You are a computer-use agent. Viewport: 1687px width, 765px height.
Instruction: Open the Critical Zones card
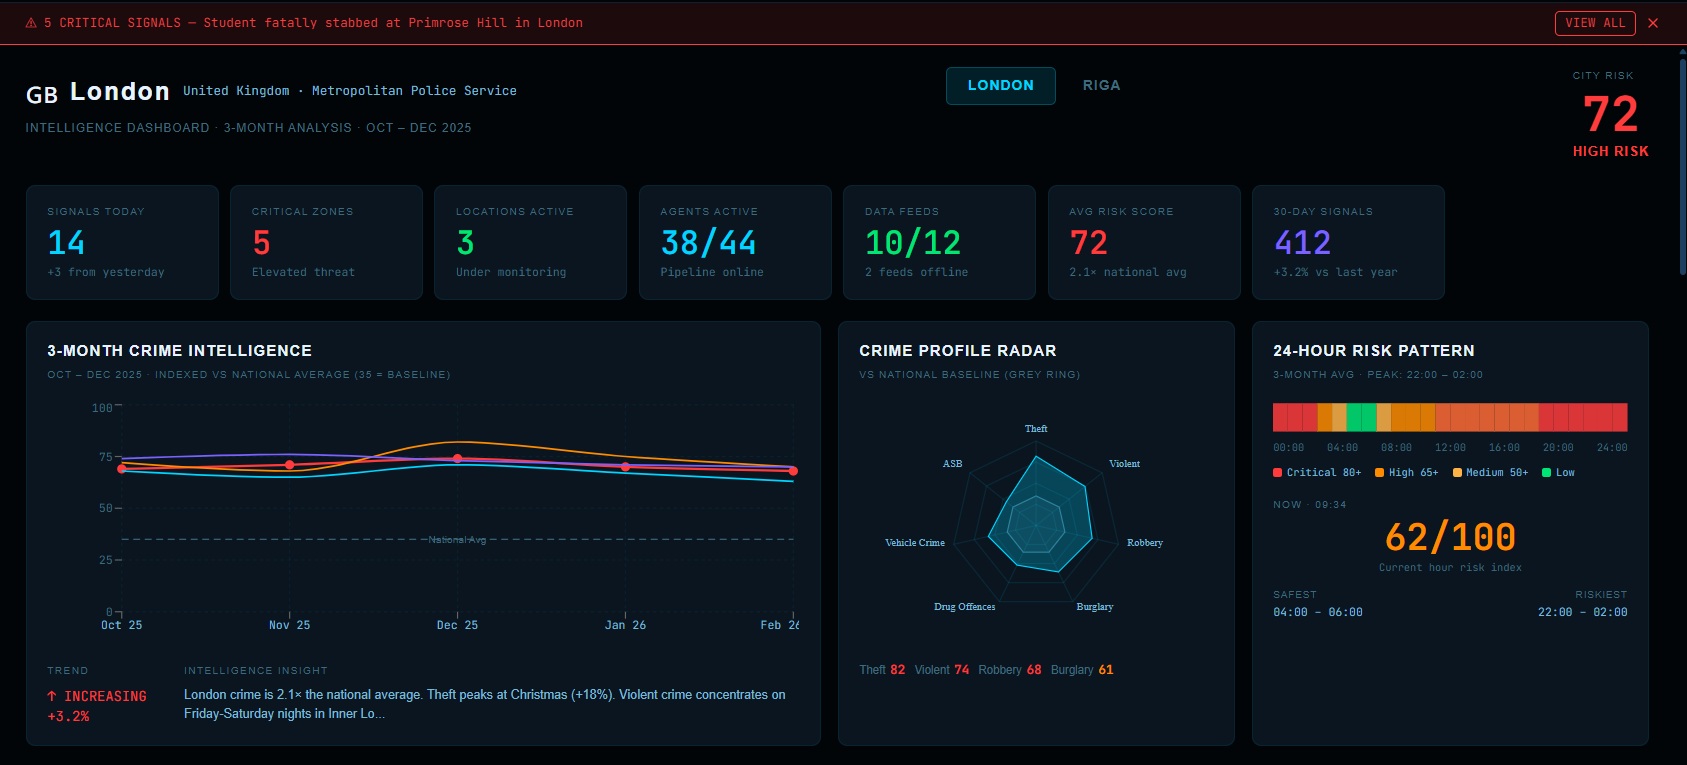(x=326, y=242)
